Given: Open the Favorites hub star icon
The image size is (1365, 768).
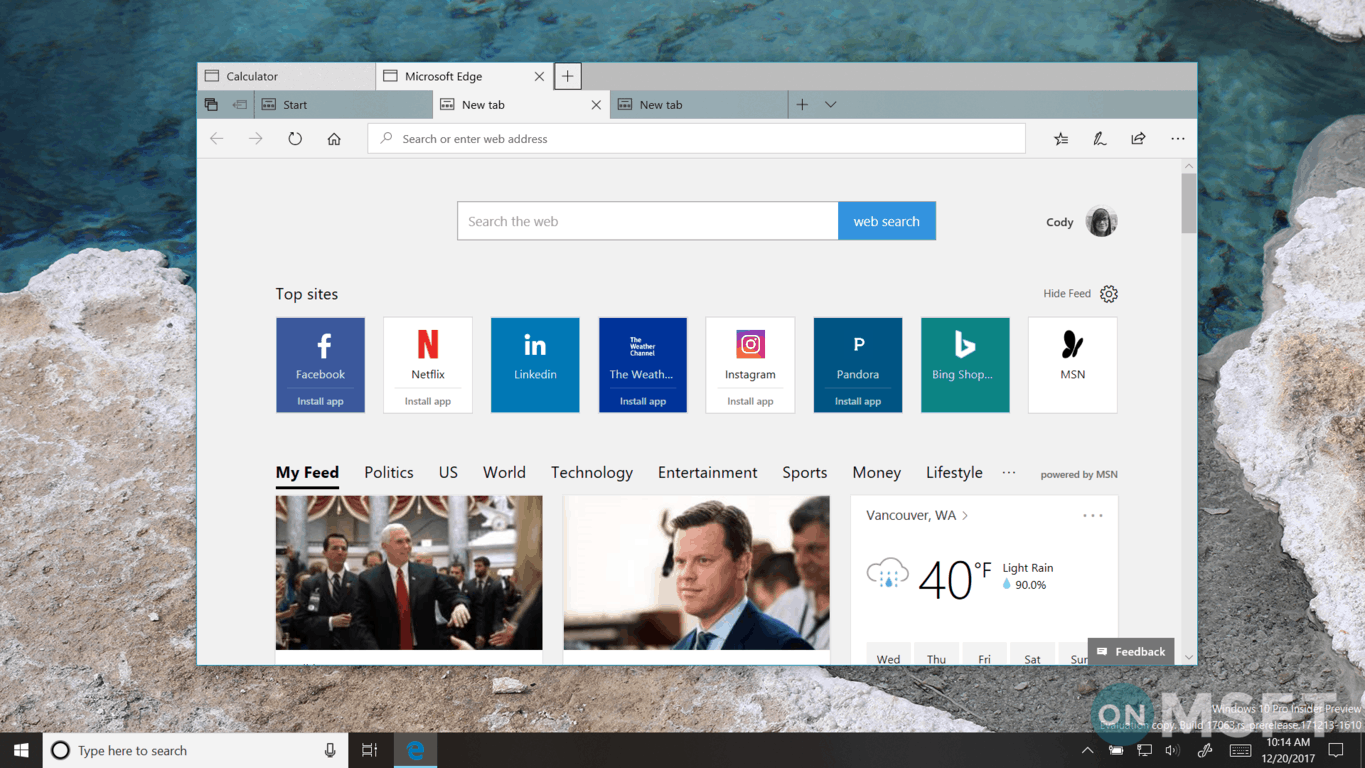Looking at the screenshot, I should click(x=1061, y=139).
